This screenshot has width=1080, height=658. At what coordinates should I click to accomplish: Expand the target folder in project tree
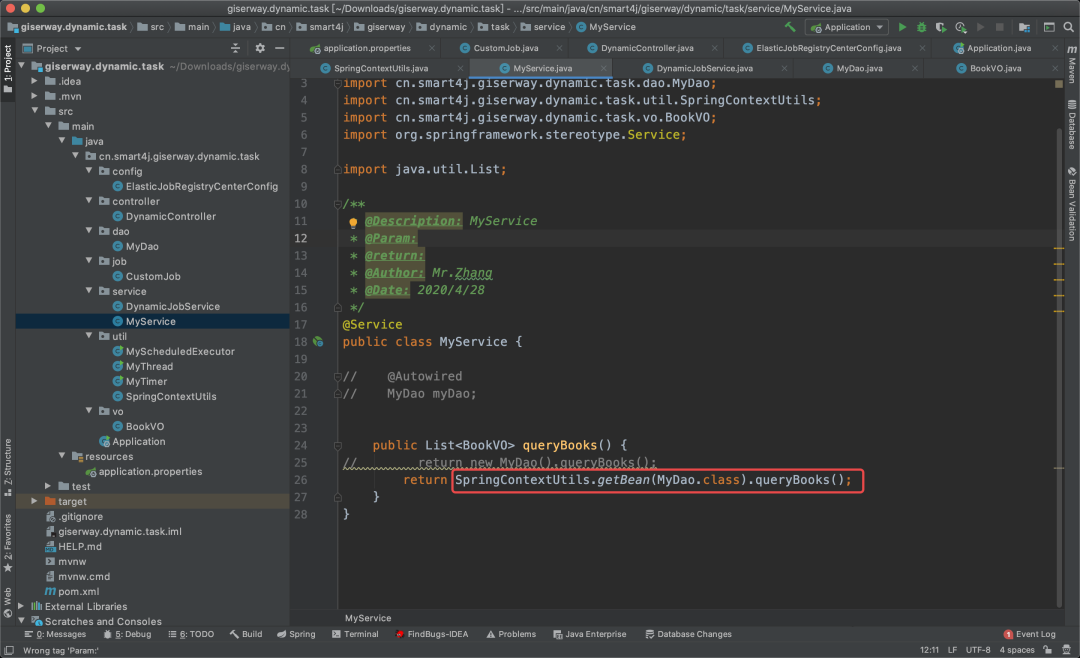click(36, 501)
